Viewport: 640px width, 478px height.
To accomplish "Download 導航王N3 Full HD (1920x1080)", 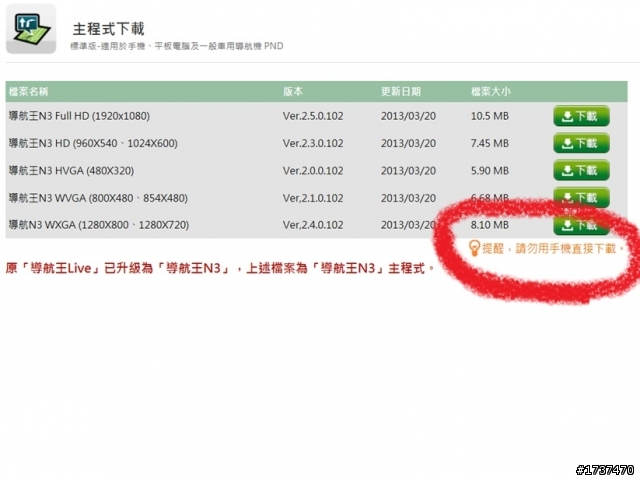I will click(581, 116).
